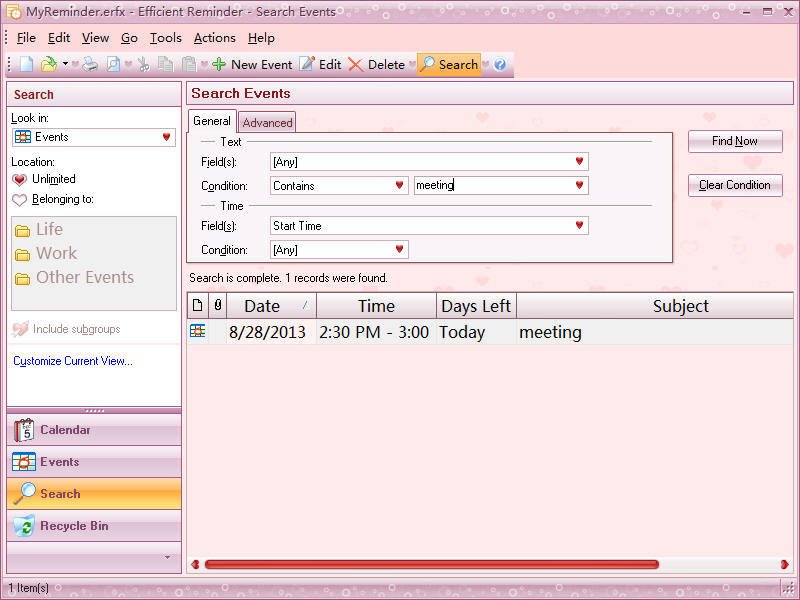Click the new document toolbar icon
Viewport: 800px width, 600px height.
click(x=27, y=64)
